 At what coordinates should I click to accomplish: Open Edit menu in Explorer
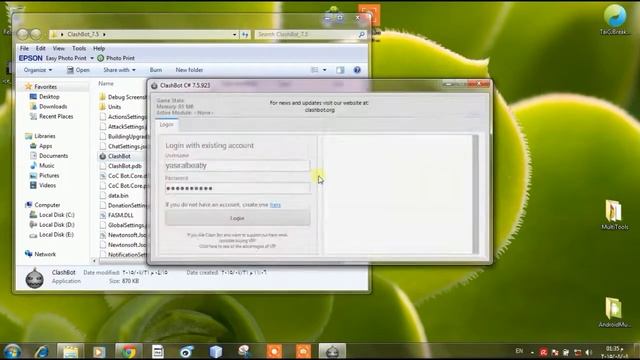pos(40,48)
